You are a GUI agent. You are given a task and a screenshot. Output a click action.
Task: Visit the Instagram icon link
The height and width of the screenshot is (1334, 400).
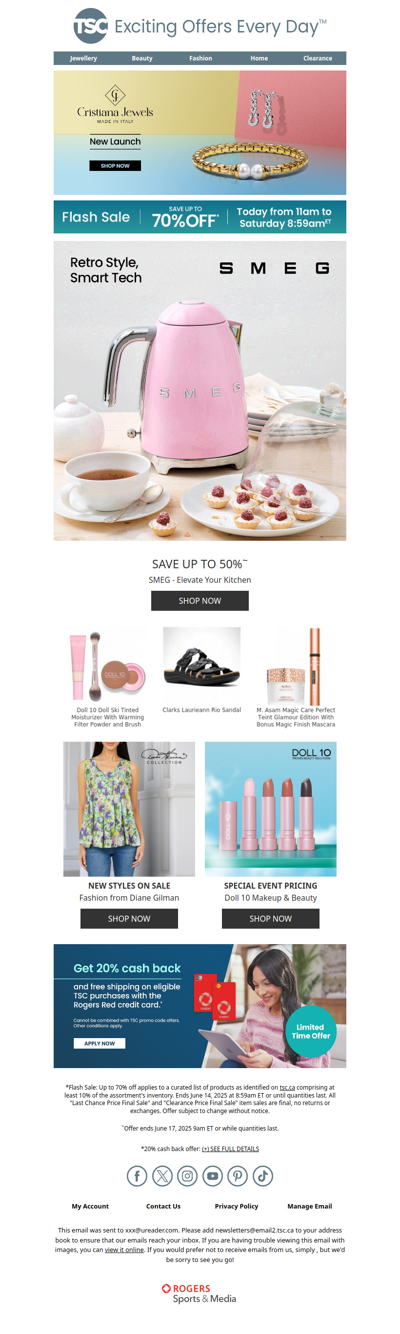click(187, 1176)
